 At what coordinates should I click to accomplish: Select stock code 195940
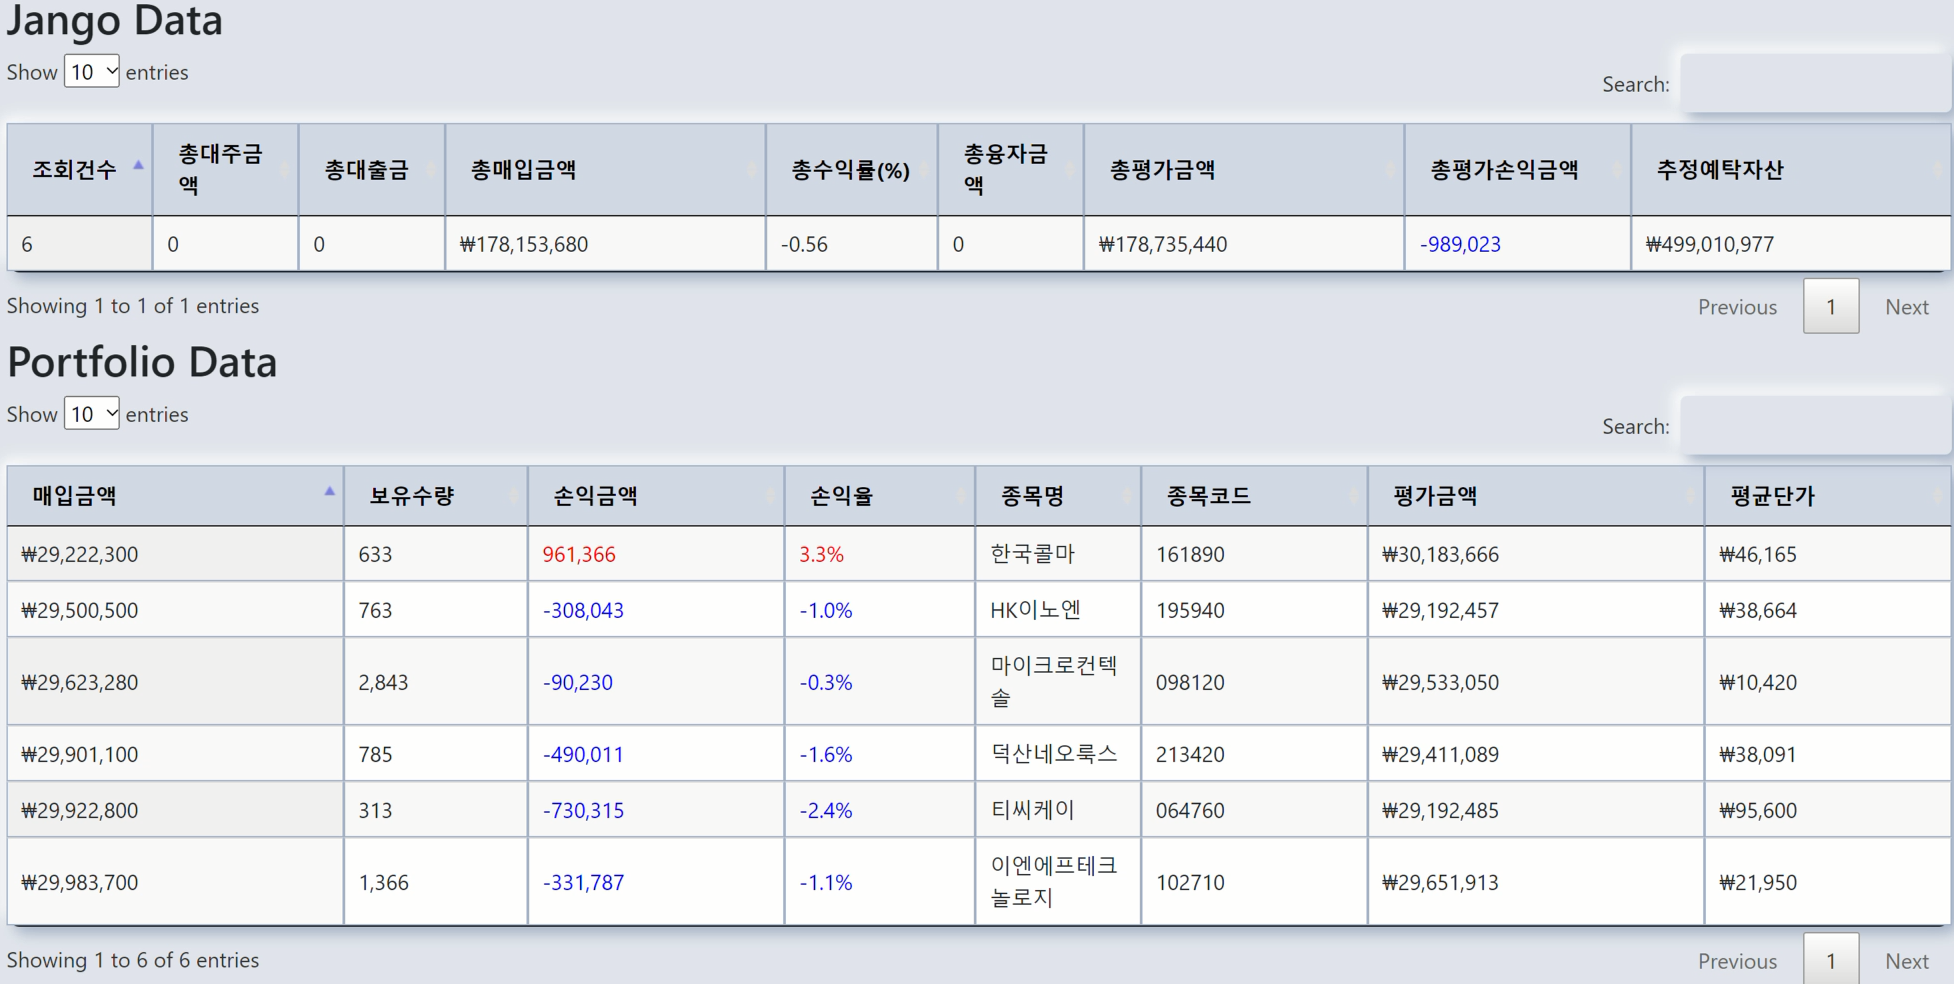[1254, 610]
